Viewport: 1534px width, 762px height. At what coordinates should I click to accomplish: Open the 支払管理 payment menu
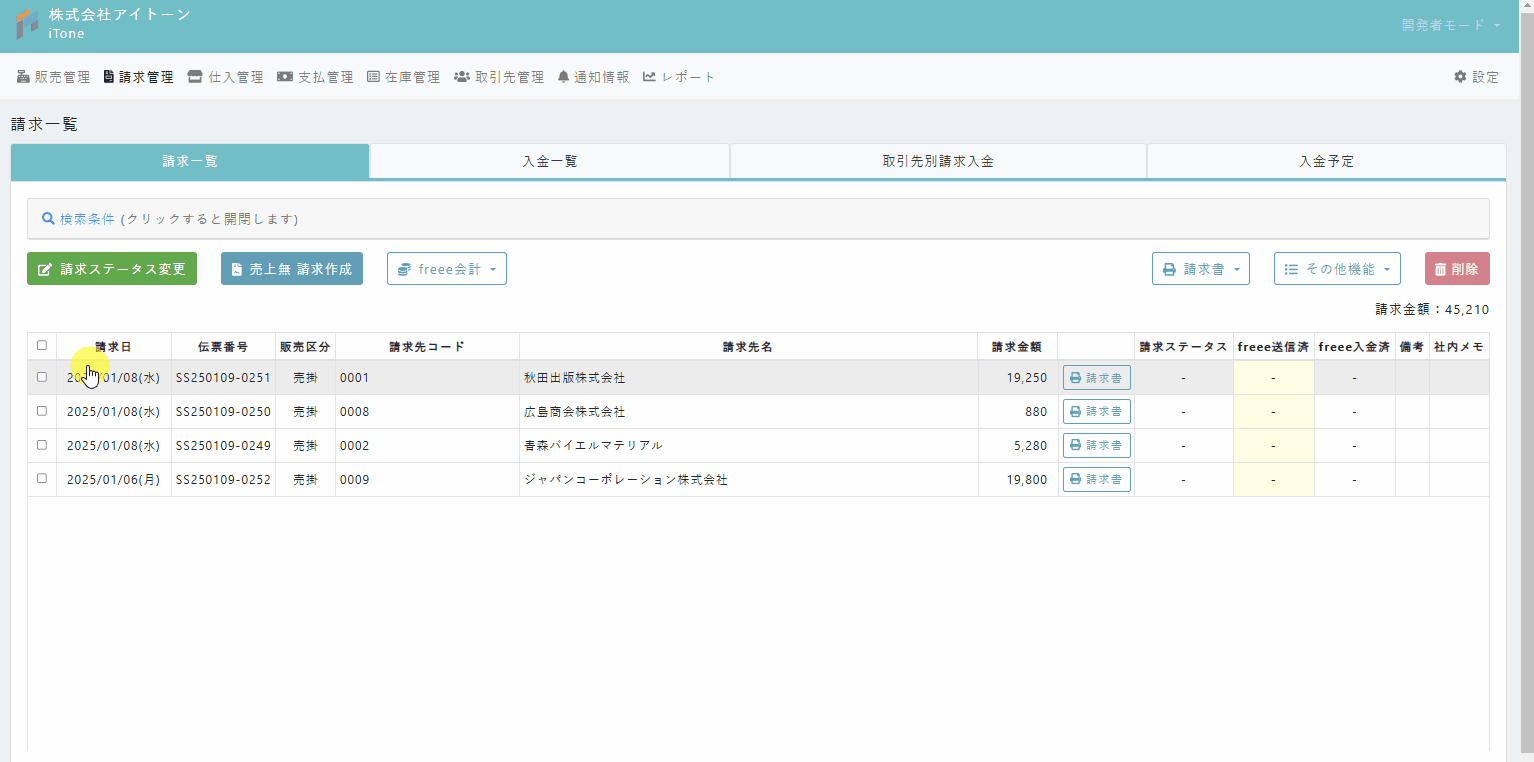(x=315, y=77)
